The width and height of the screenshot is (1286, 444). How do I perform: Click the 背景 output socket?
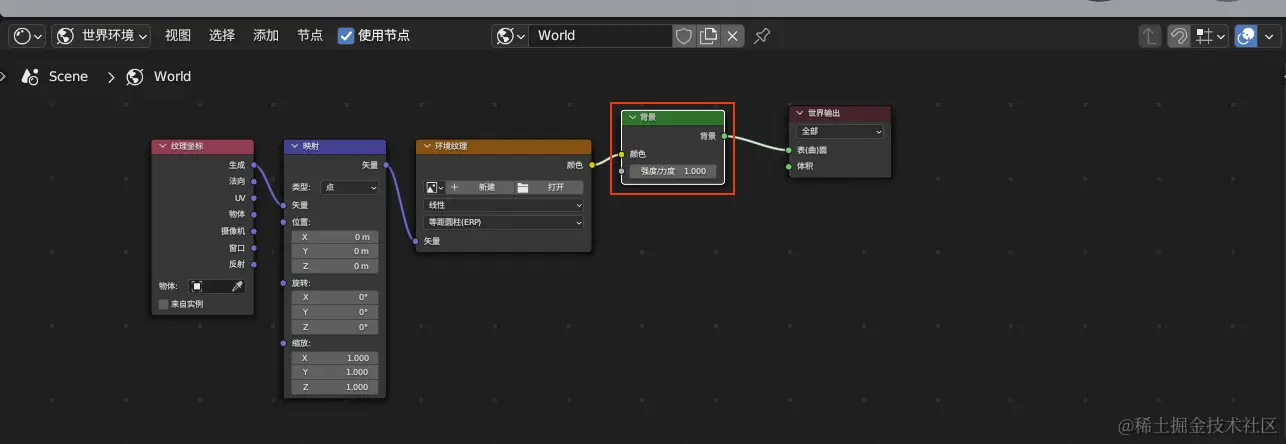(724, 136)
